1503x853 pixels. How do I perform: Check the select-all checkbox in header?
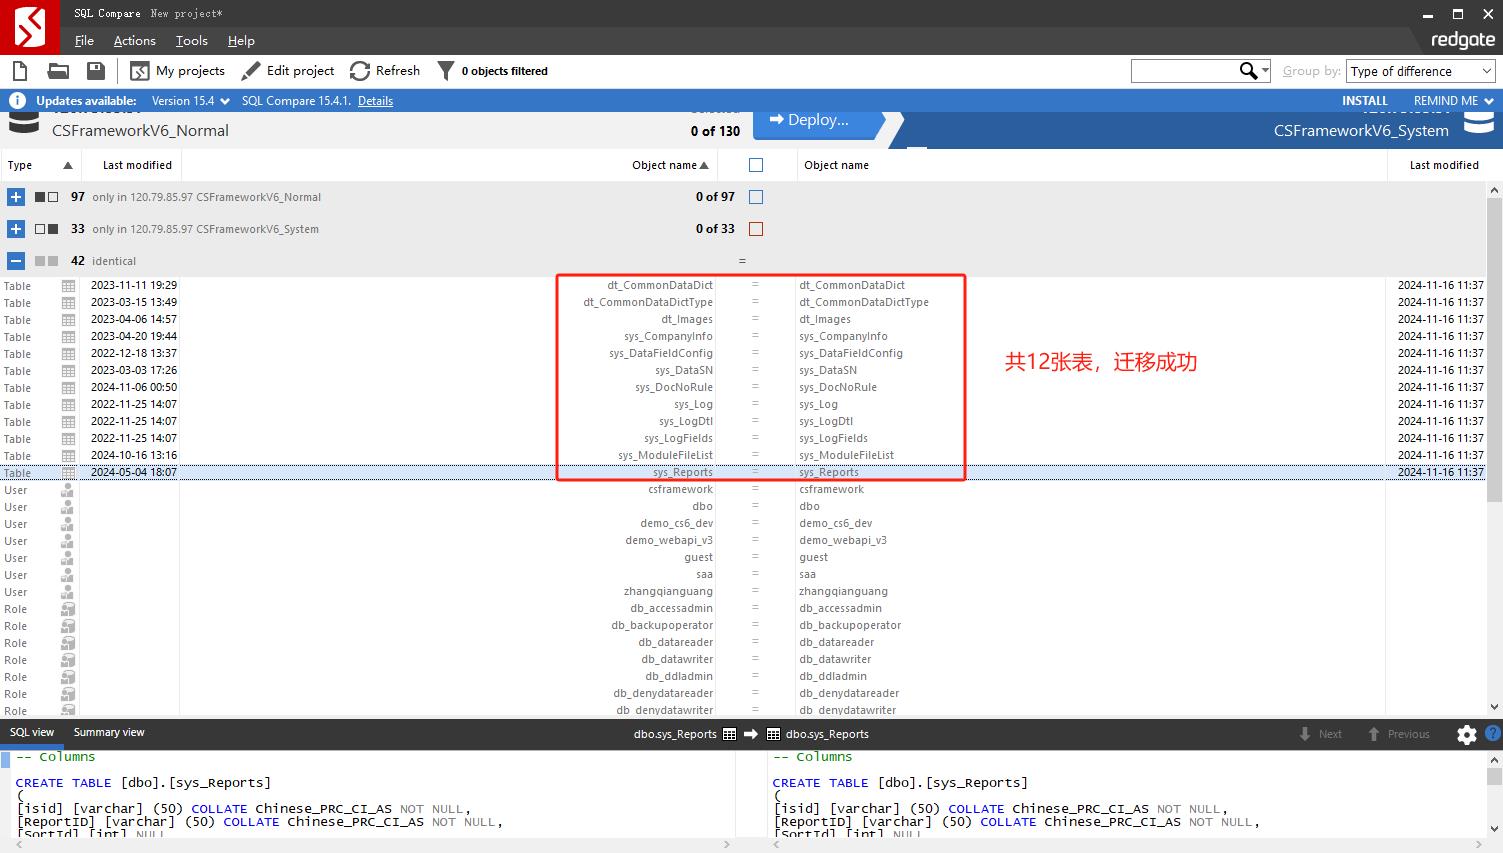[x=756, y=165]
